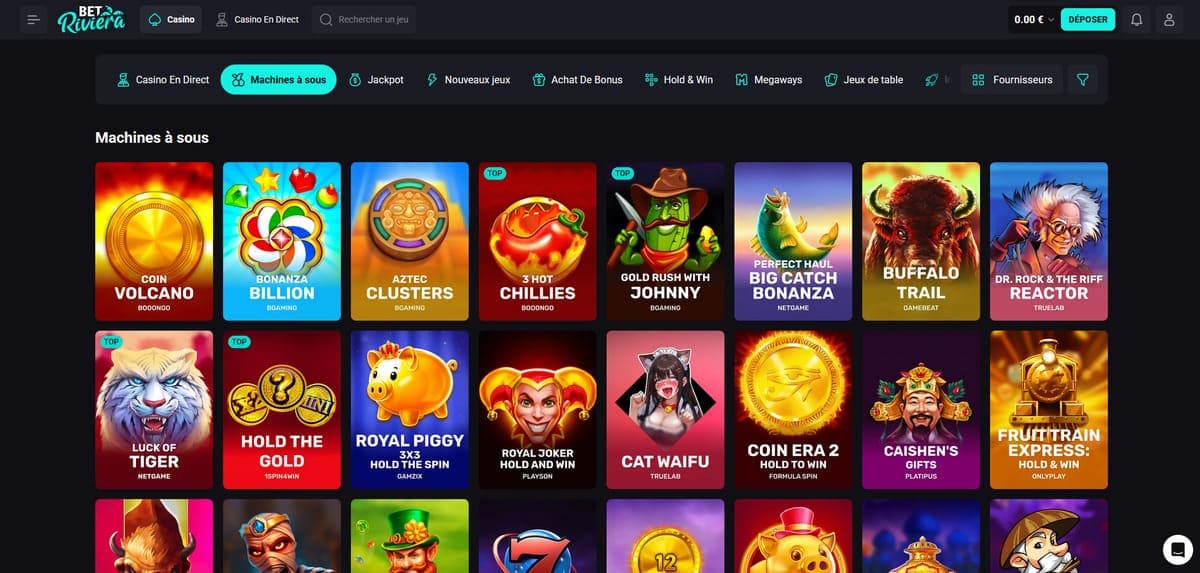The height and width of the screenshot is (573, 1200).
Task: Open the user profile icon
Action: 1169,19
